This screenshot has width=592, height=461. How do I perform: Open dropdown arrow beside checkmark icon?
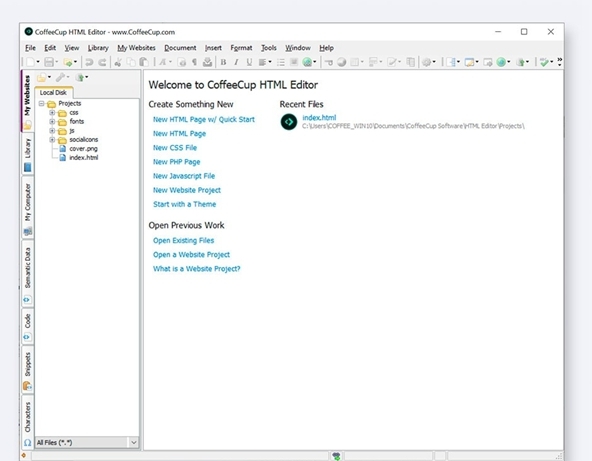[x=552, y=62]
